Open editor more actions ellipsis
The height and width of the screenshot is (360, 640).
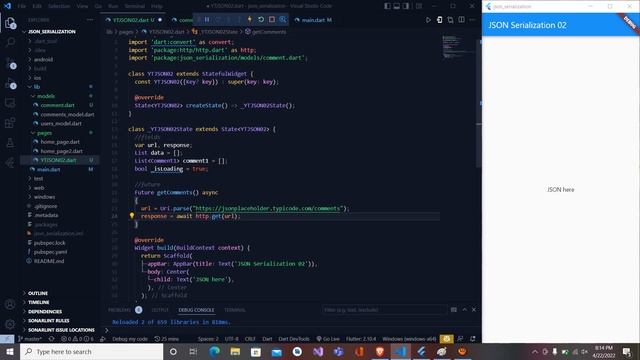click(x=472, y=20)
